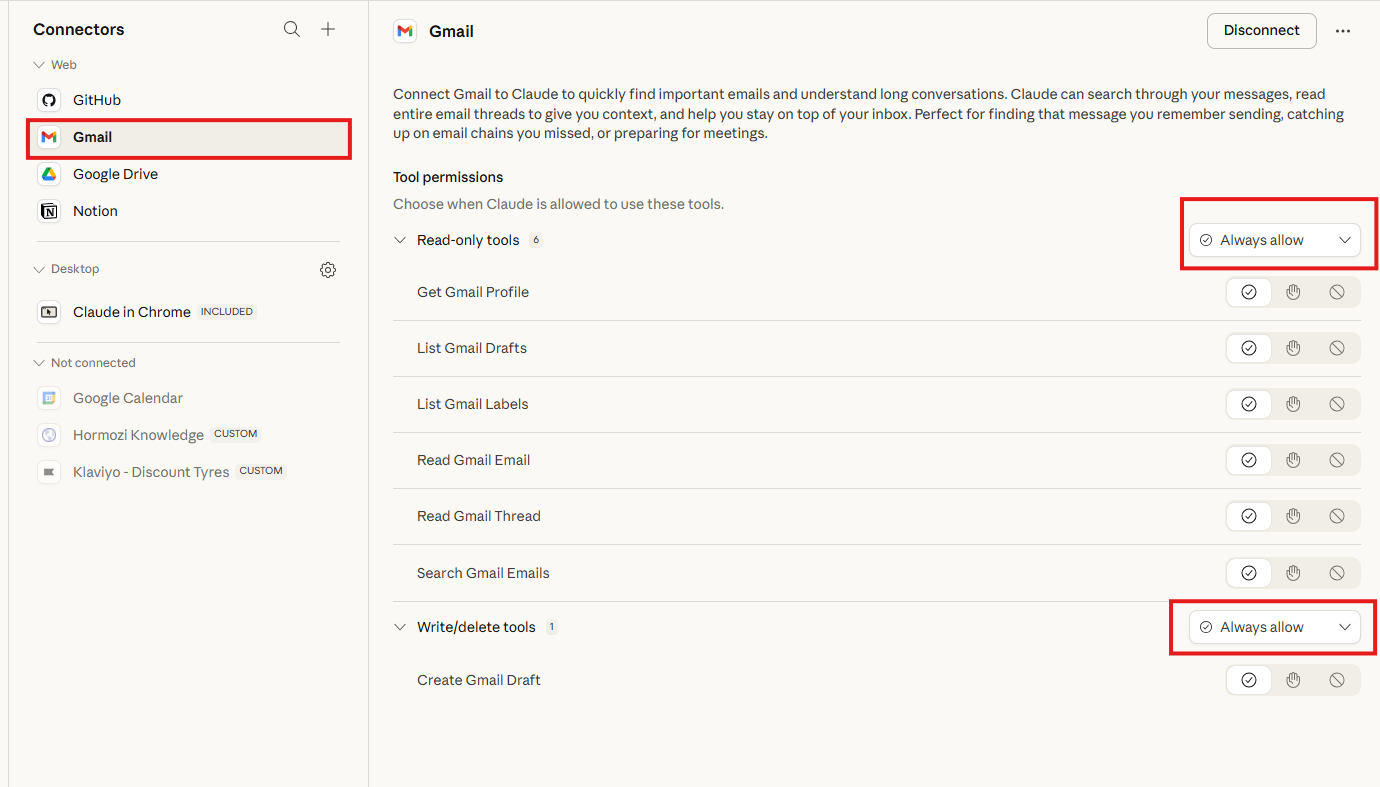This screenshot has width=1380, height=787.
Task: Set Get Gmail Profile to always allow
Action: [1249, 292]
